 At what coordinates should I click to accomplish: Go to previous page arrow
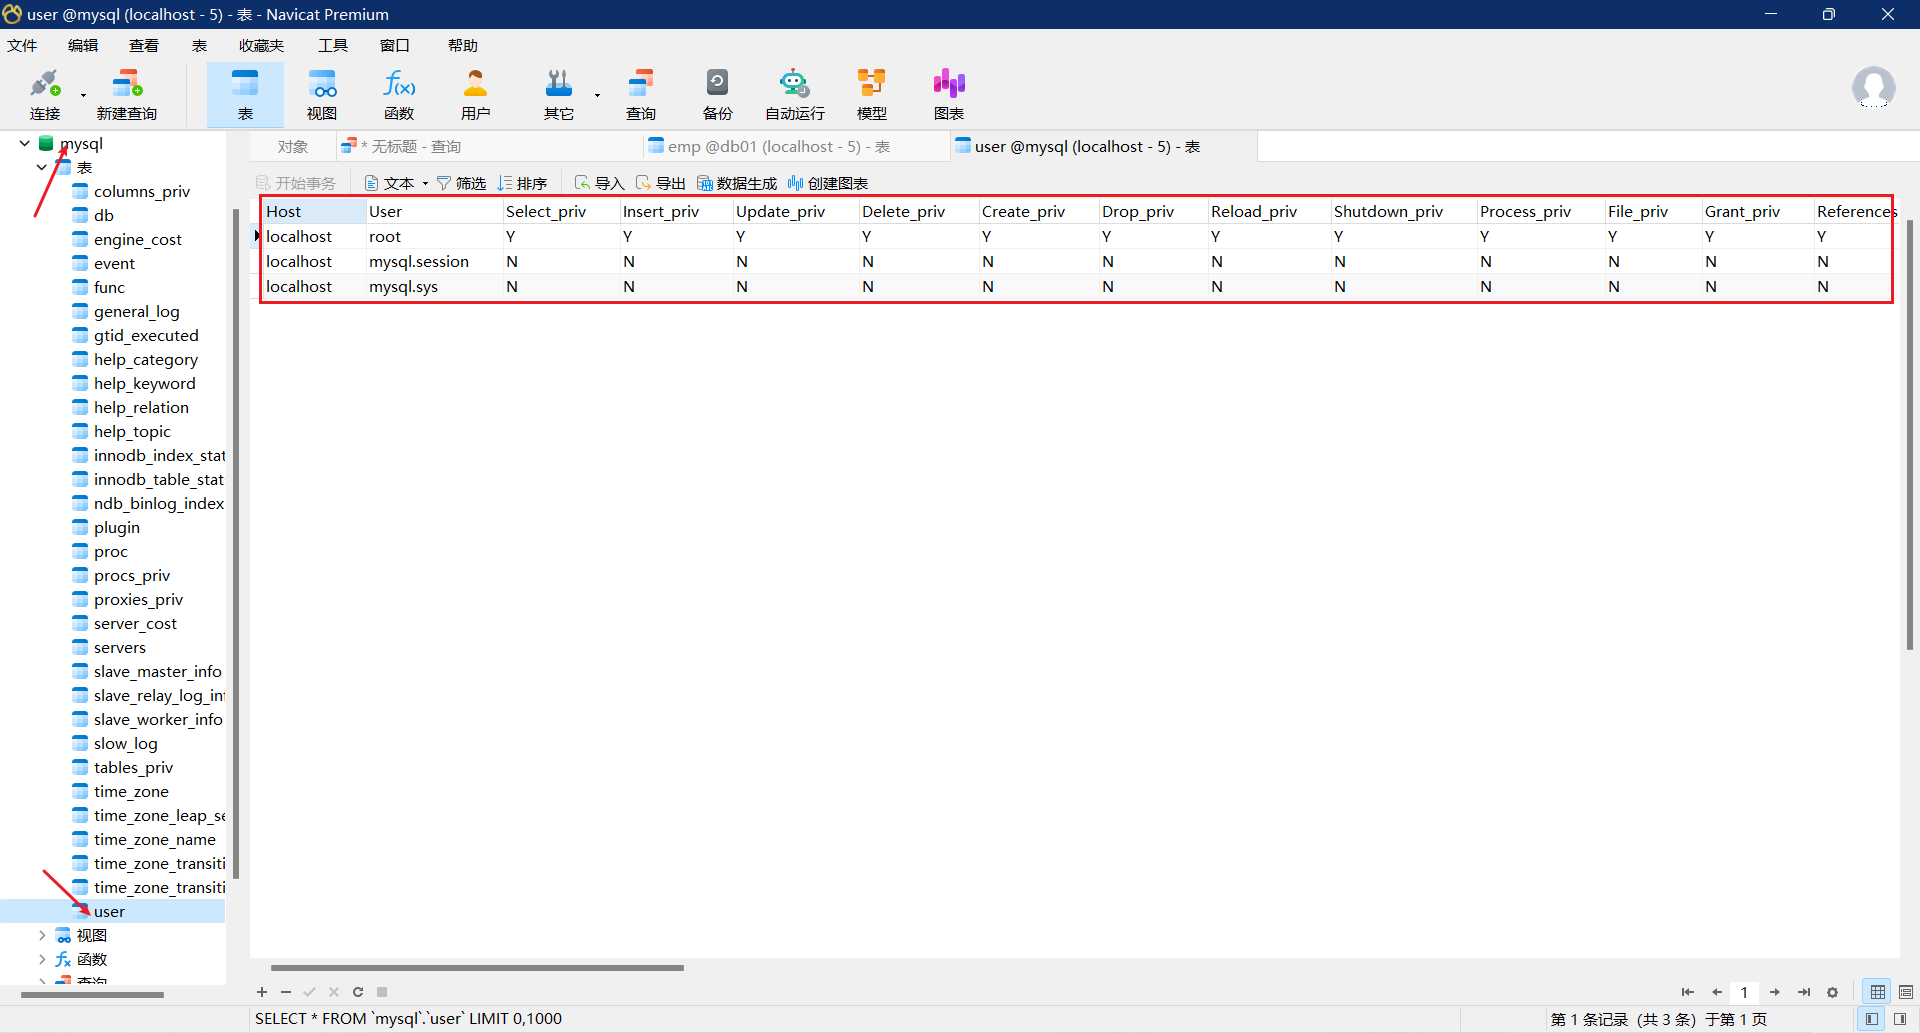(x=1717, y=992)
